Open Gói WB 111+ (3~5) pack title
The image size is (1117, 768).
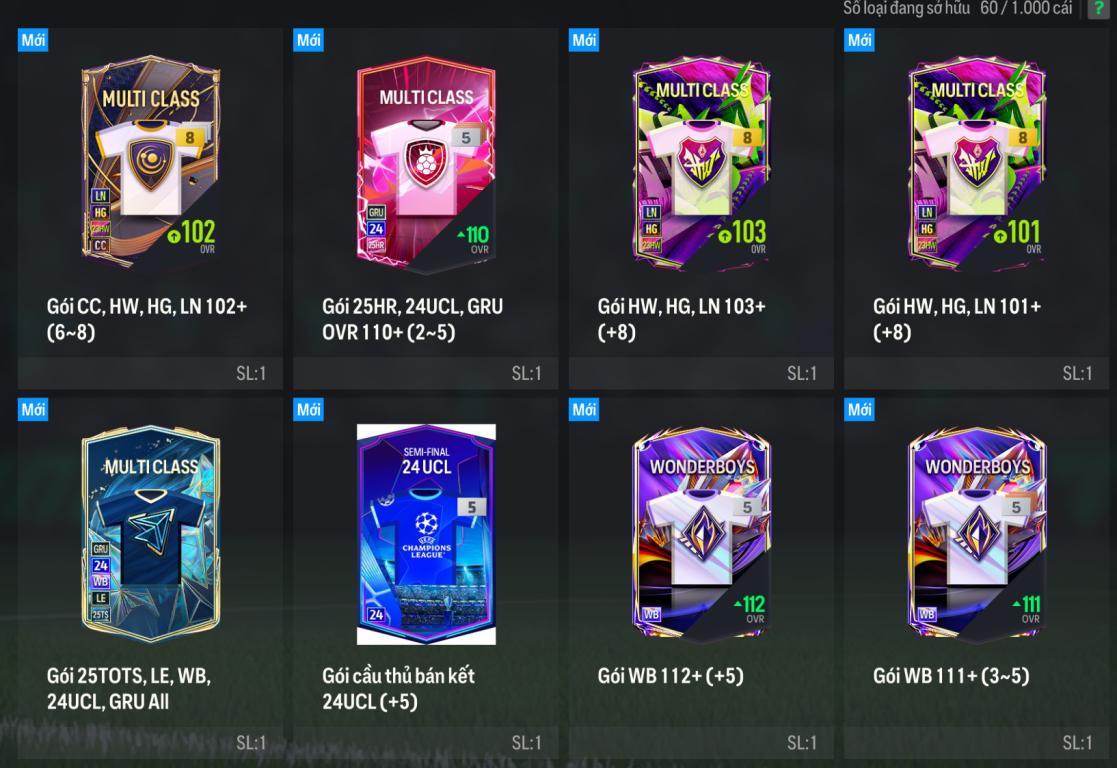click(951, 675)
